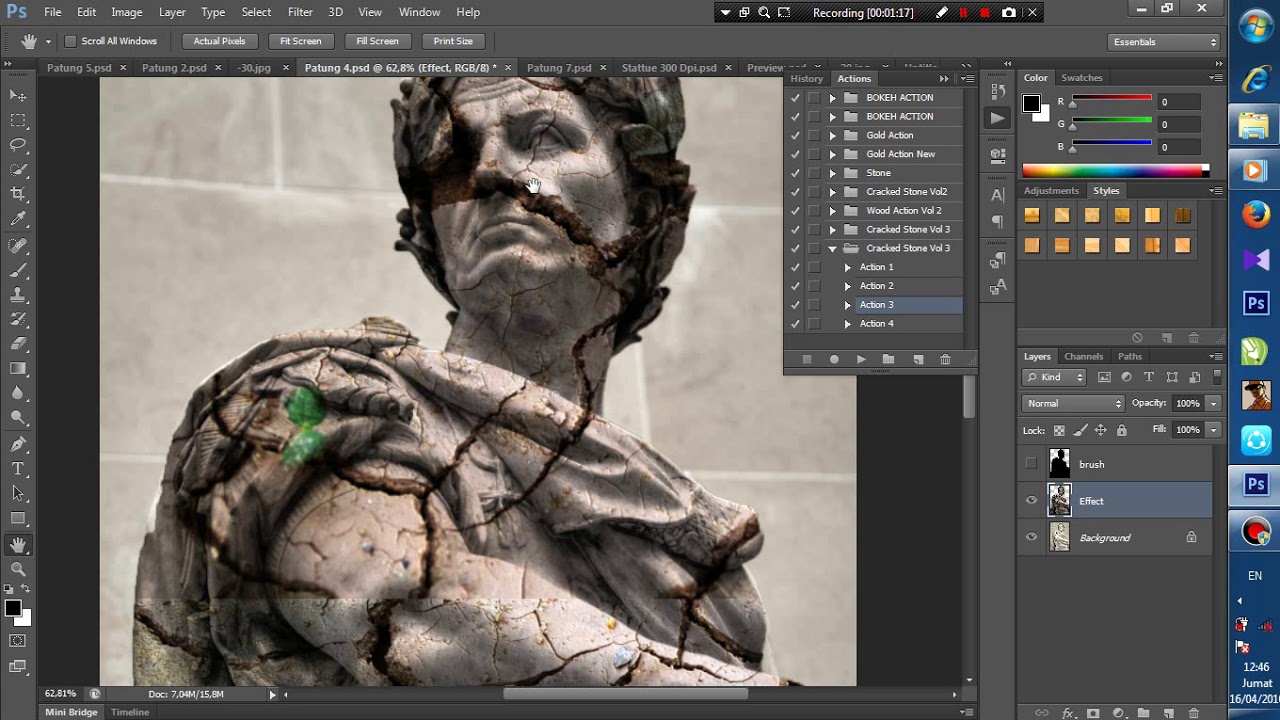Select the Zoom tool in toolbar
This screenshot has height=720, width=1280.
[18, 569]
